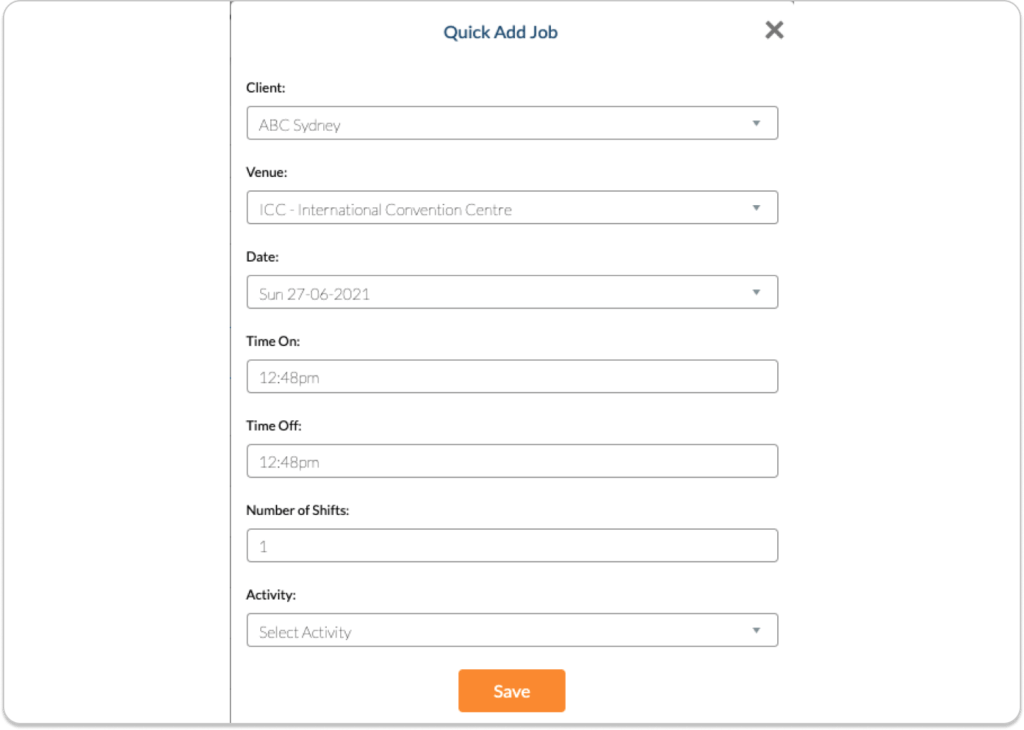Screen dimensions: 1024x730
Task: Click the "Time Off:" field label
Action: pyautogui.click(x=274, y=426)
